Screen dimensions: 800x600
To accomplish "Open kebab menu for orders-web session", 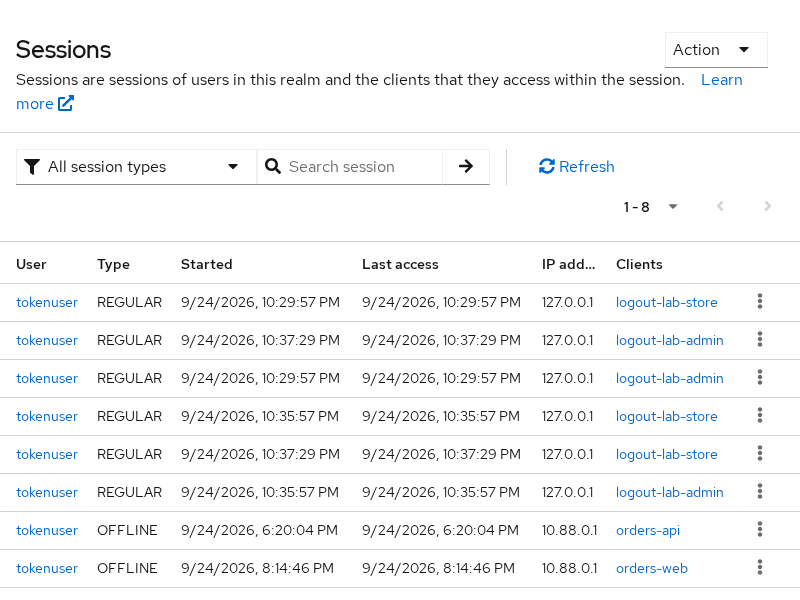I will [x=760, y=567].
